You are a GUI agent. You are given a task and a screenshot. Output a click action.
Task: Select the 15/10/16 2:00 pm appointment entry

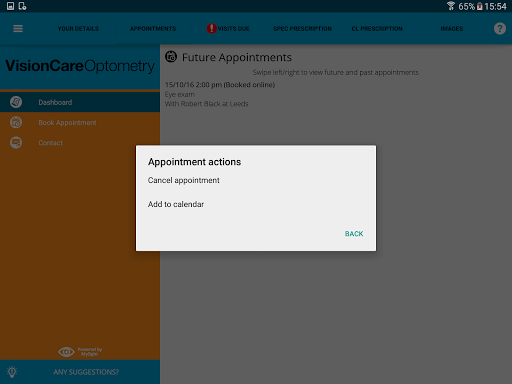point(220,85)
